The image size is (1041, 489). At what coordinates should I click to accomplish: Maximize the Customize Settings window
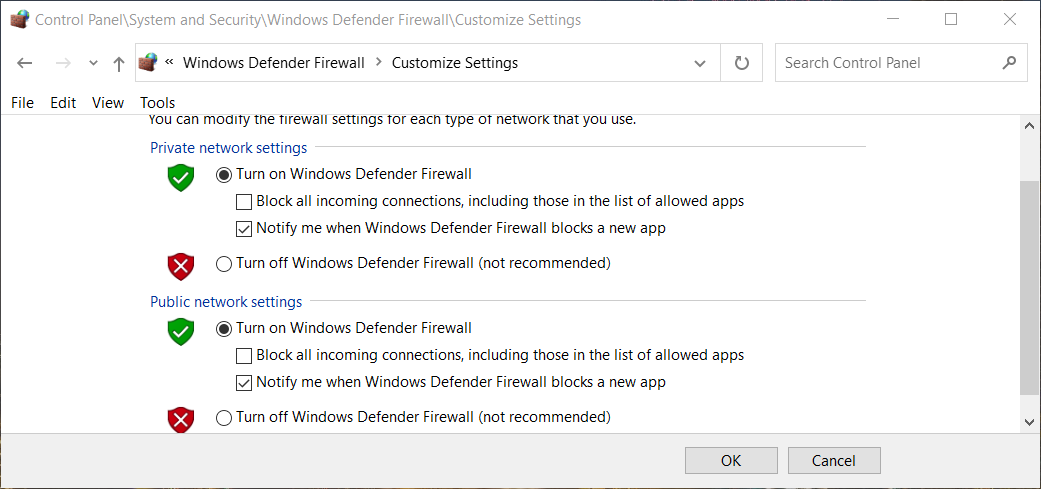[951, 20]
